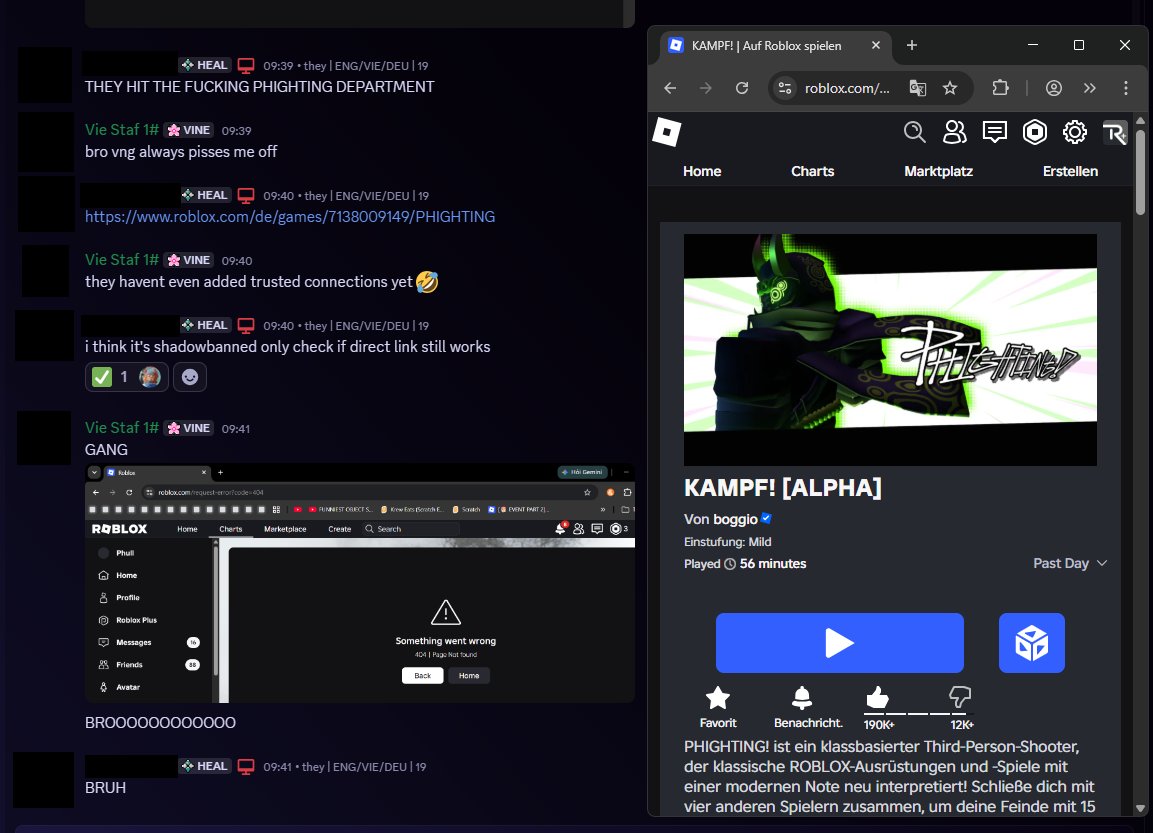Click the thumbs down dislike icon
The image size is (1153, 833).
[960, 697]
